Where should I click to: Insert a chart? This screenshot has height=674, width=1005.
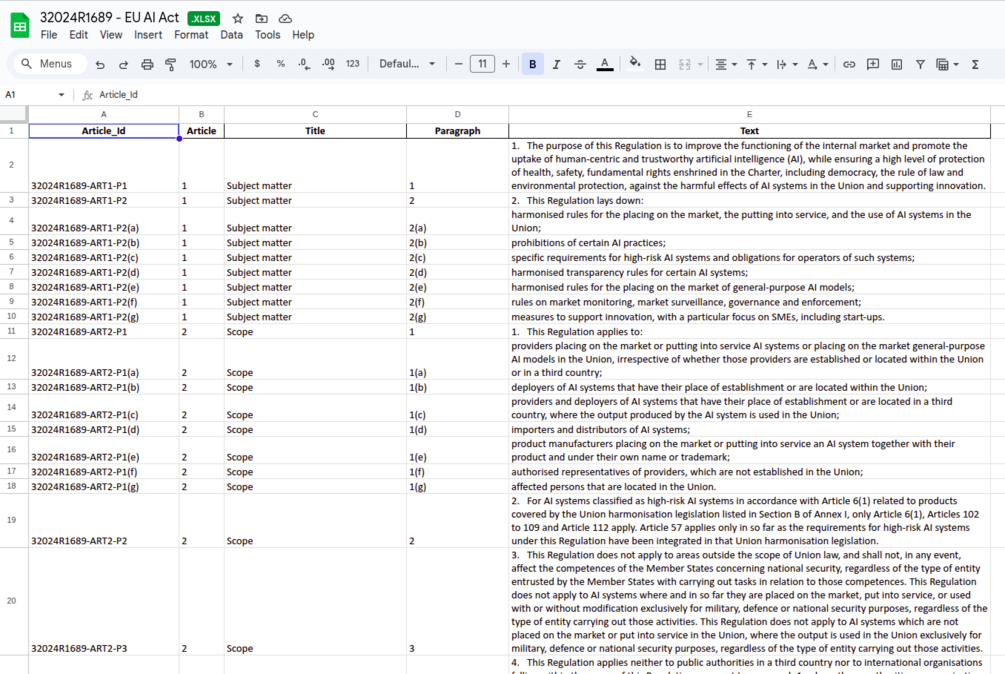(897, 64)
